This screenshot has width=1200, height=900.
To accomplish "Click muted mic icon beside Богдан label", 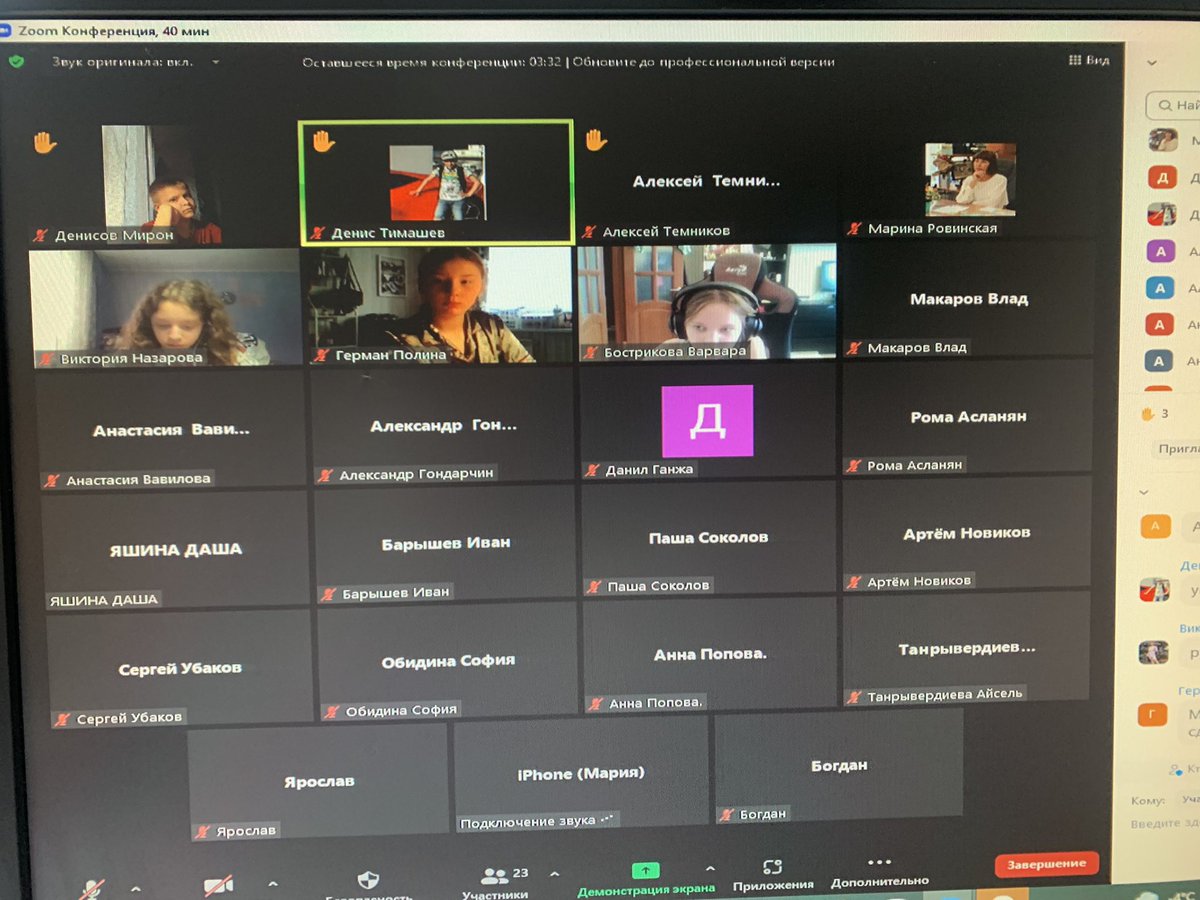I will click(727, 814).
